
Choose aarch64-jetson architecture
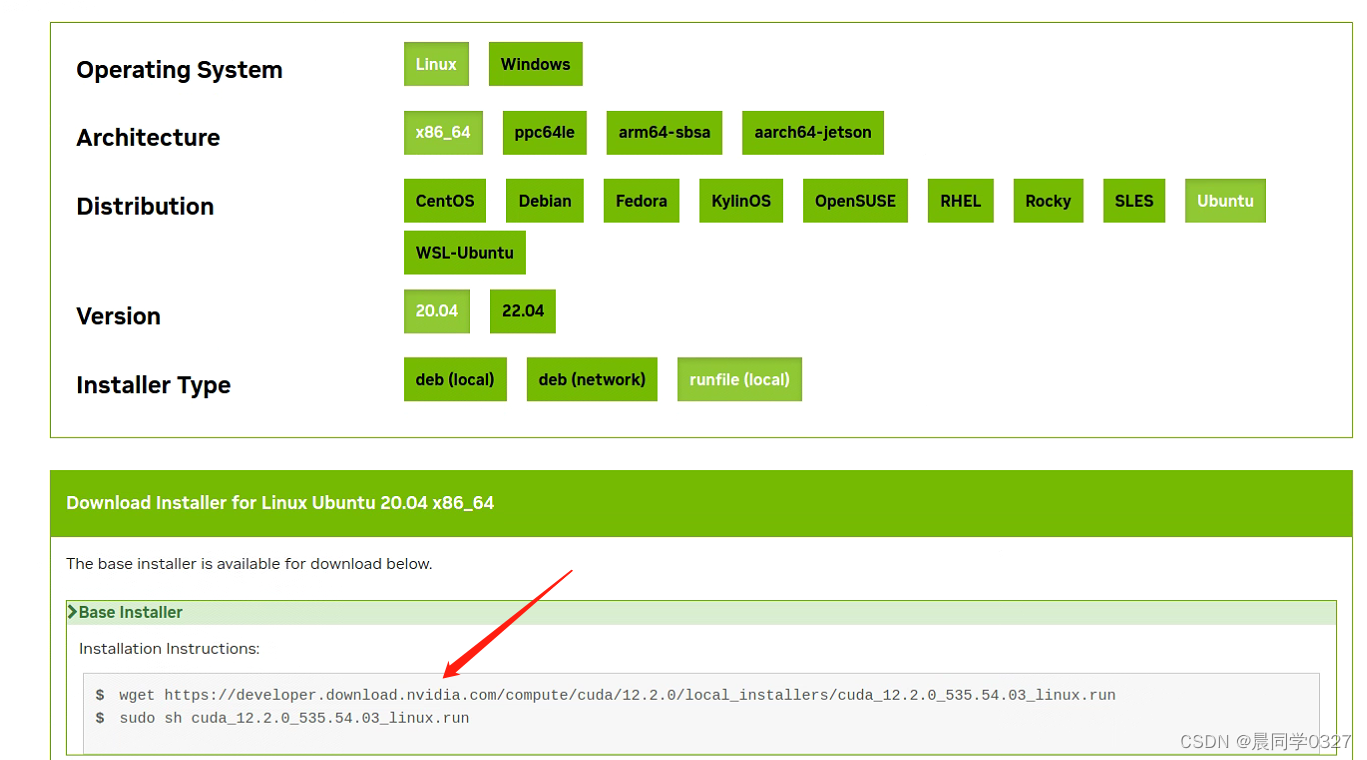point(812,133)
